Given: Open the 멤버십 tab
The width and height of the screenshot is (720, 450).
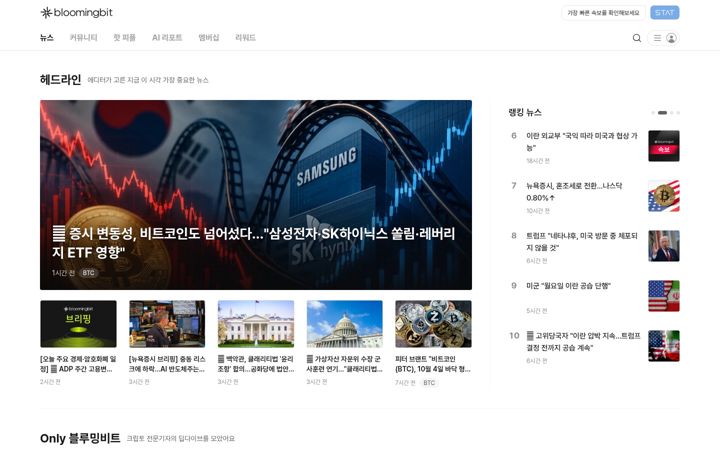Looking at the screenshot, I should coord(208,38).
